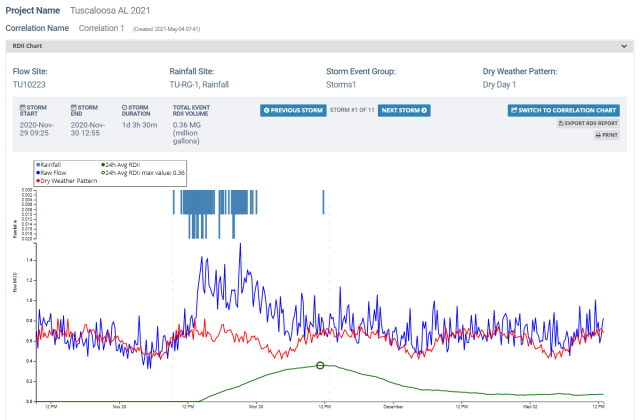Image resolution: width=640 pixels, height=420 pixels.
Task: Advance to the Next Storm
Action: (404, 110)
